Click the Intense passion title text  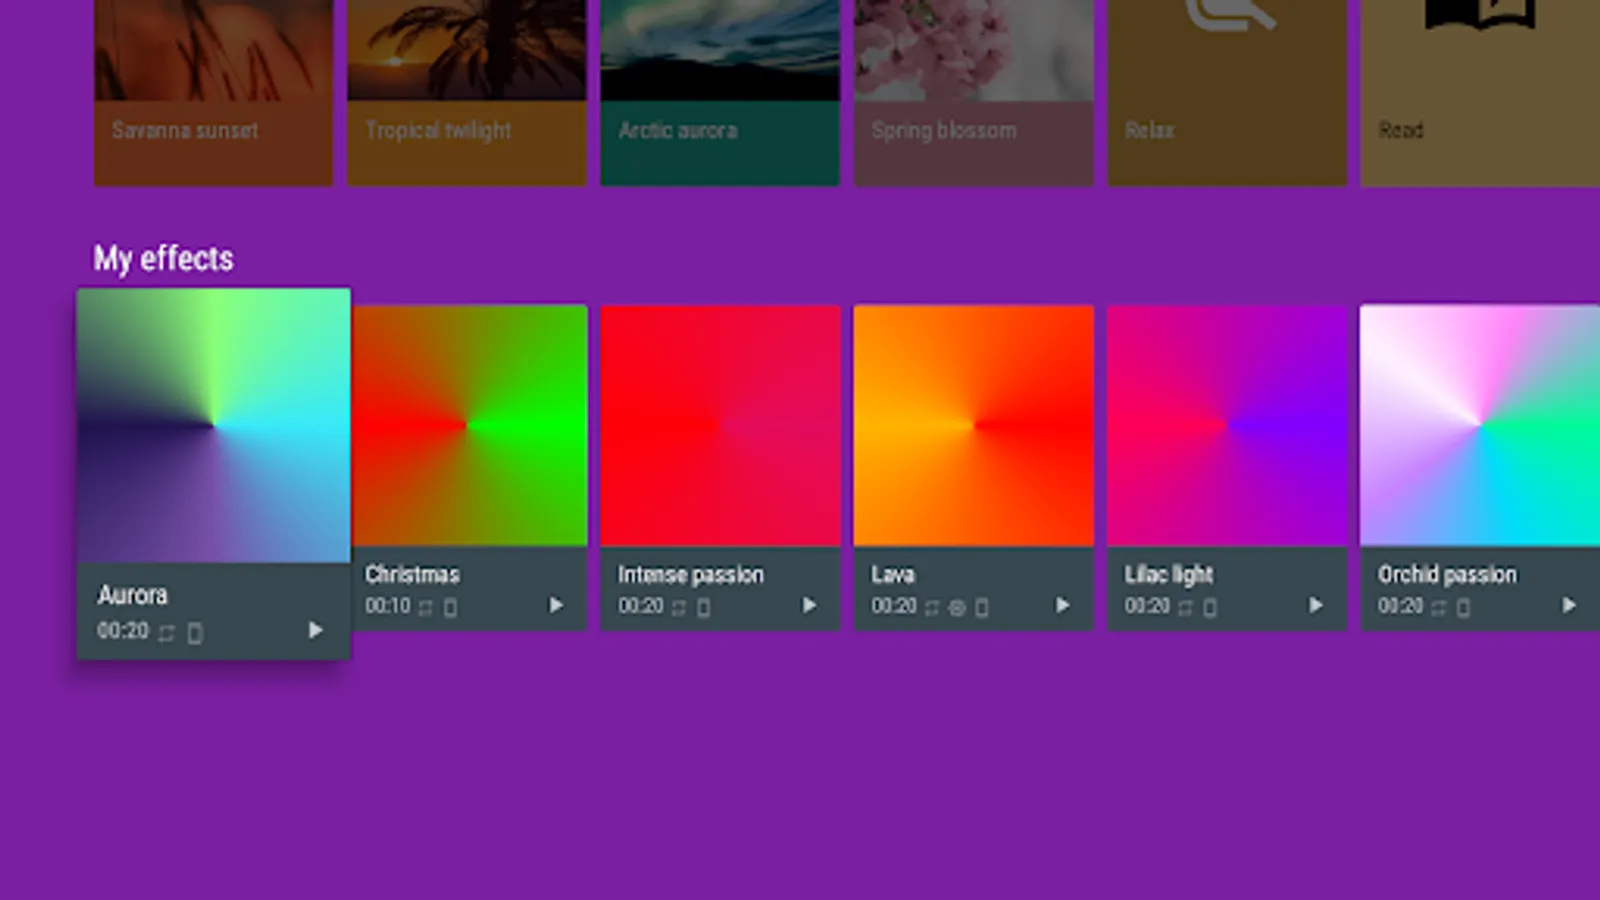click(x=690, y=575)
